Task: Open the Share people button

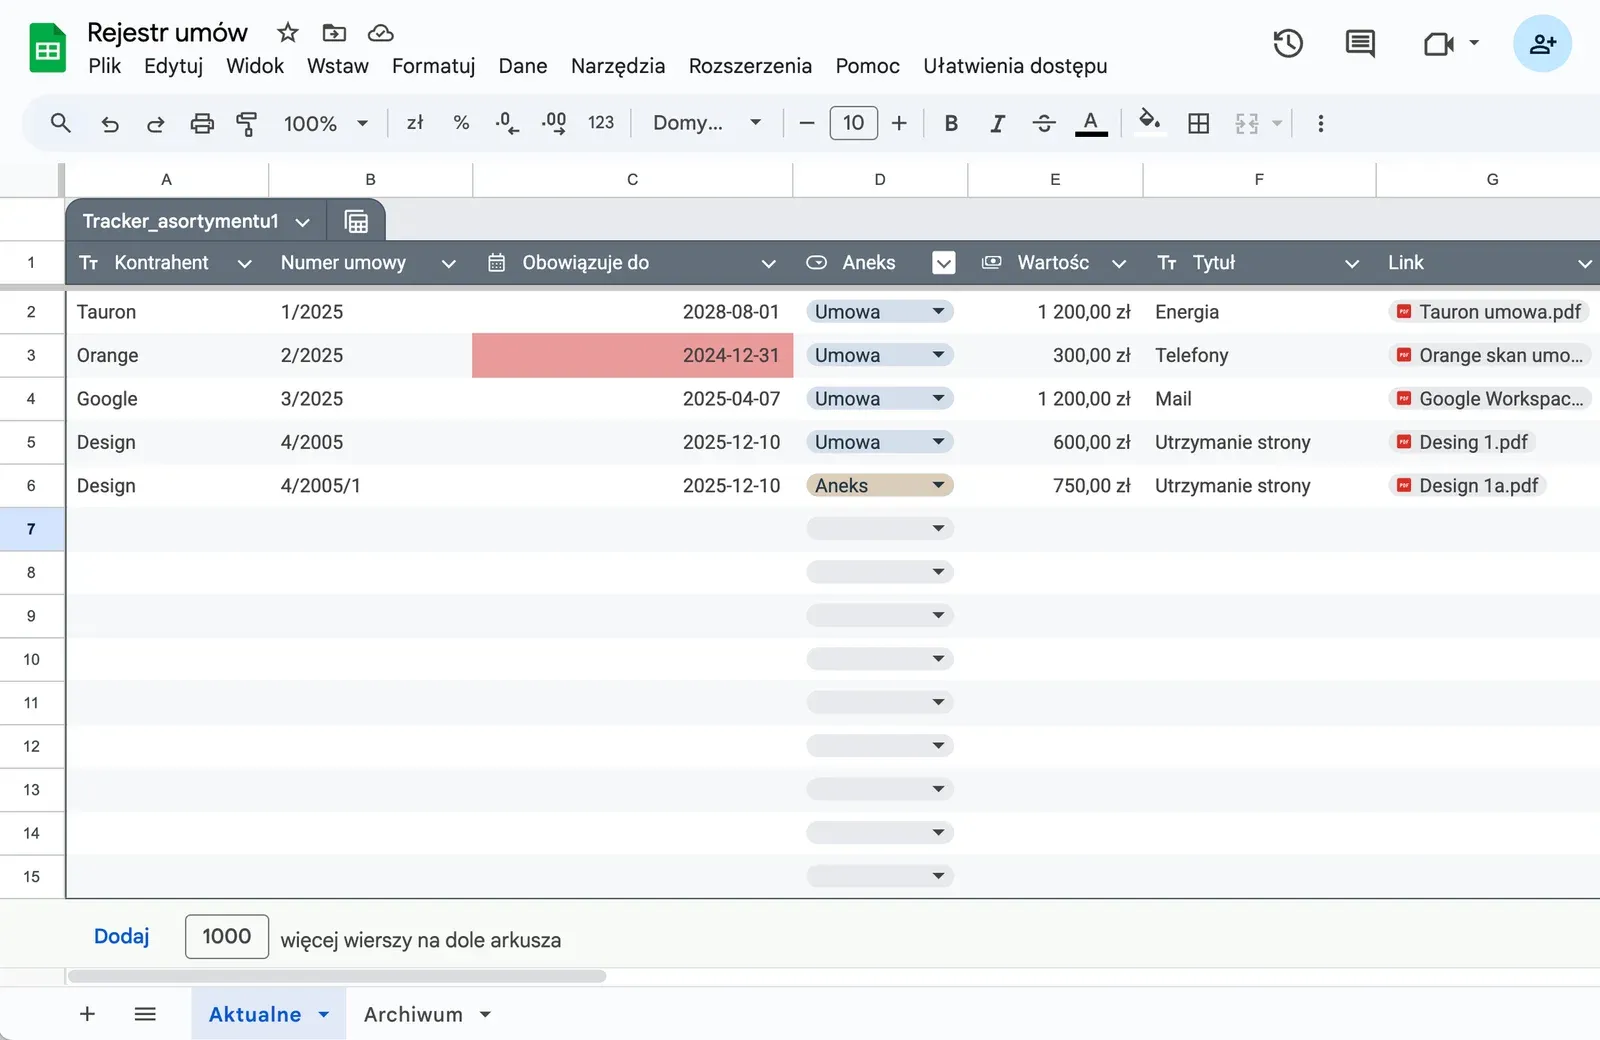Action: click(1542, 43)
